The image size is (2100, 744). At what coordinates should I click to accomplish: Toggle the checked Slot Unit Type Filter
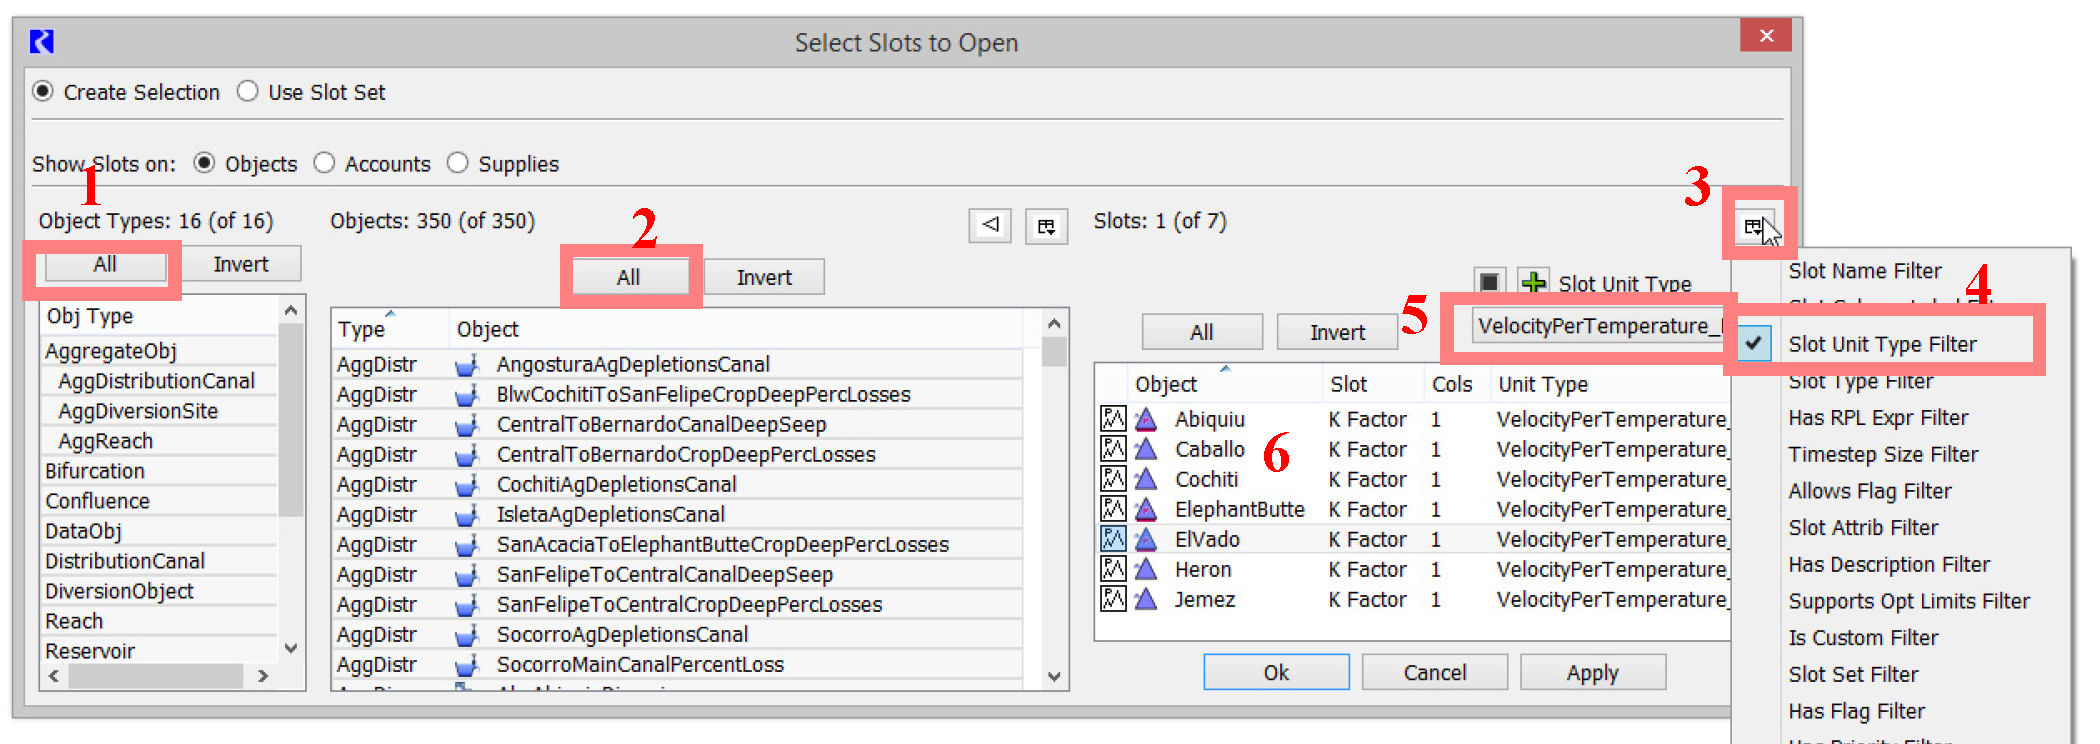(1881, 344)
